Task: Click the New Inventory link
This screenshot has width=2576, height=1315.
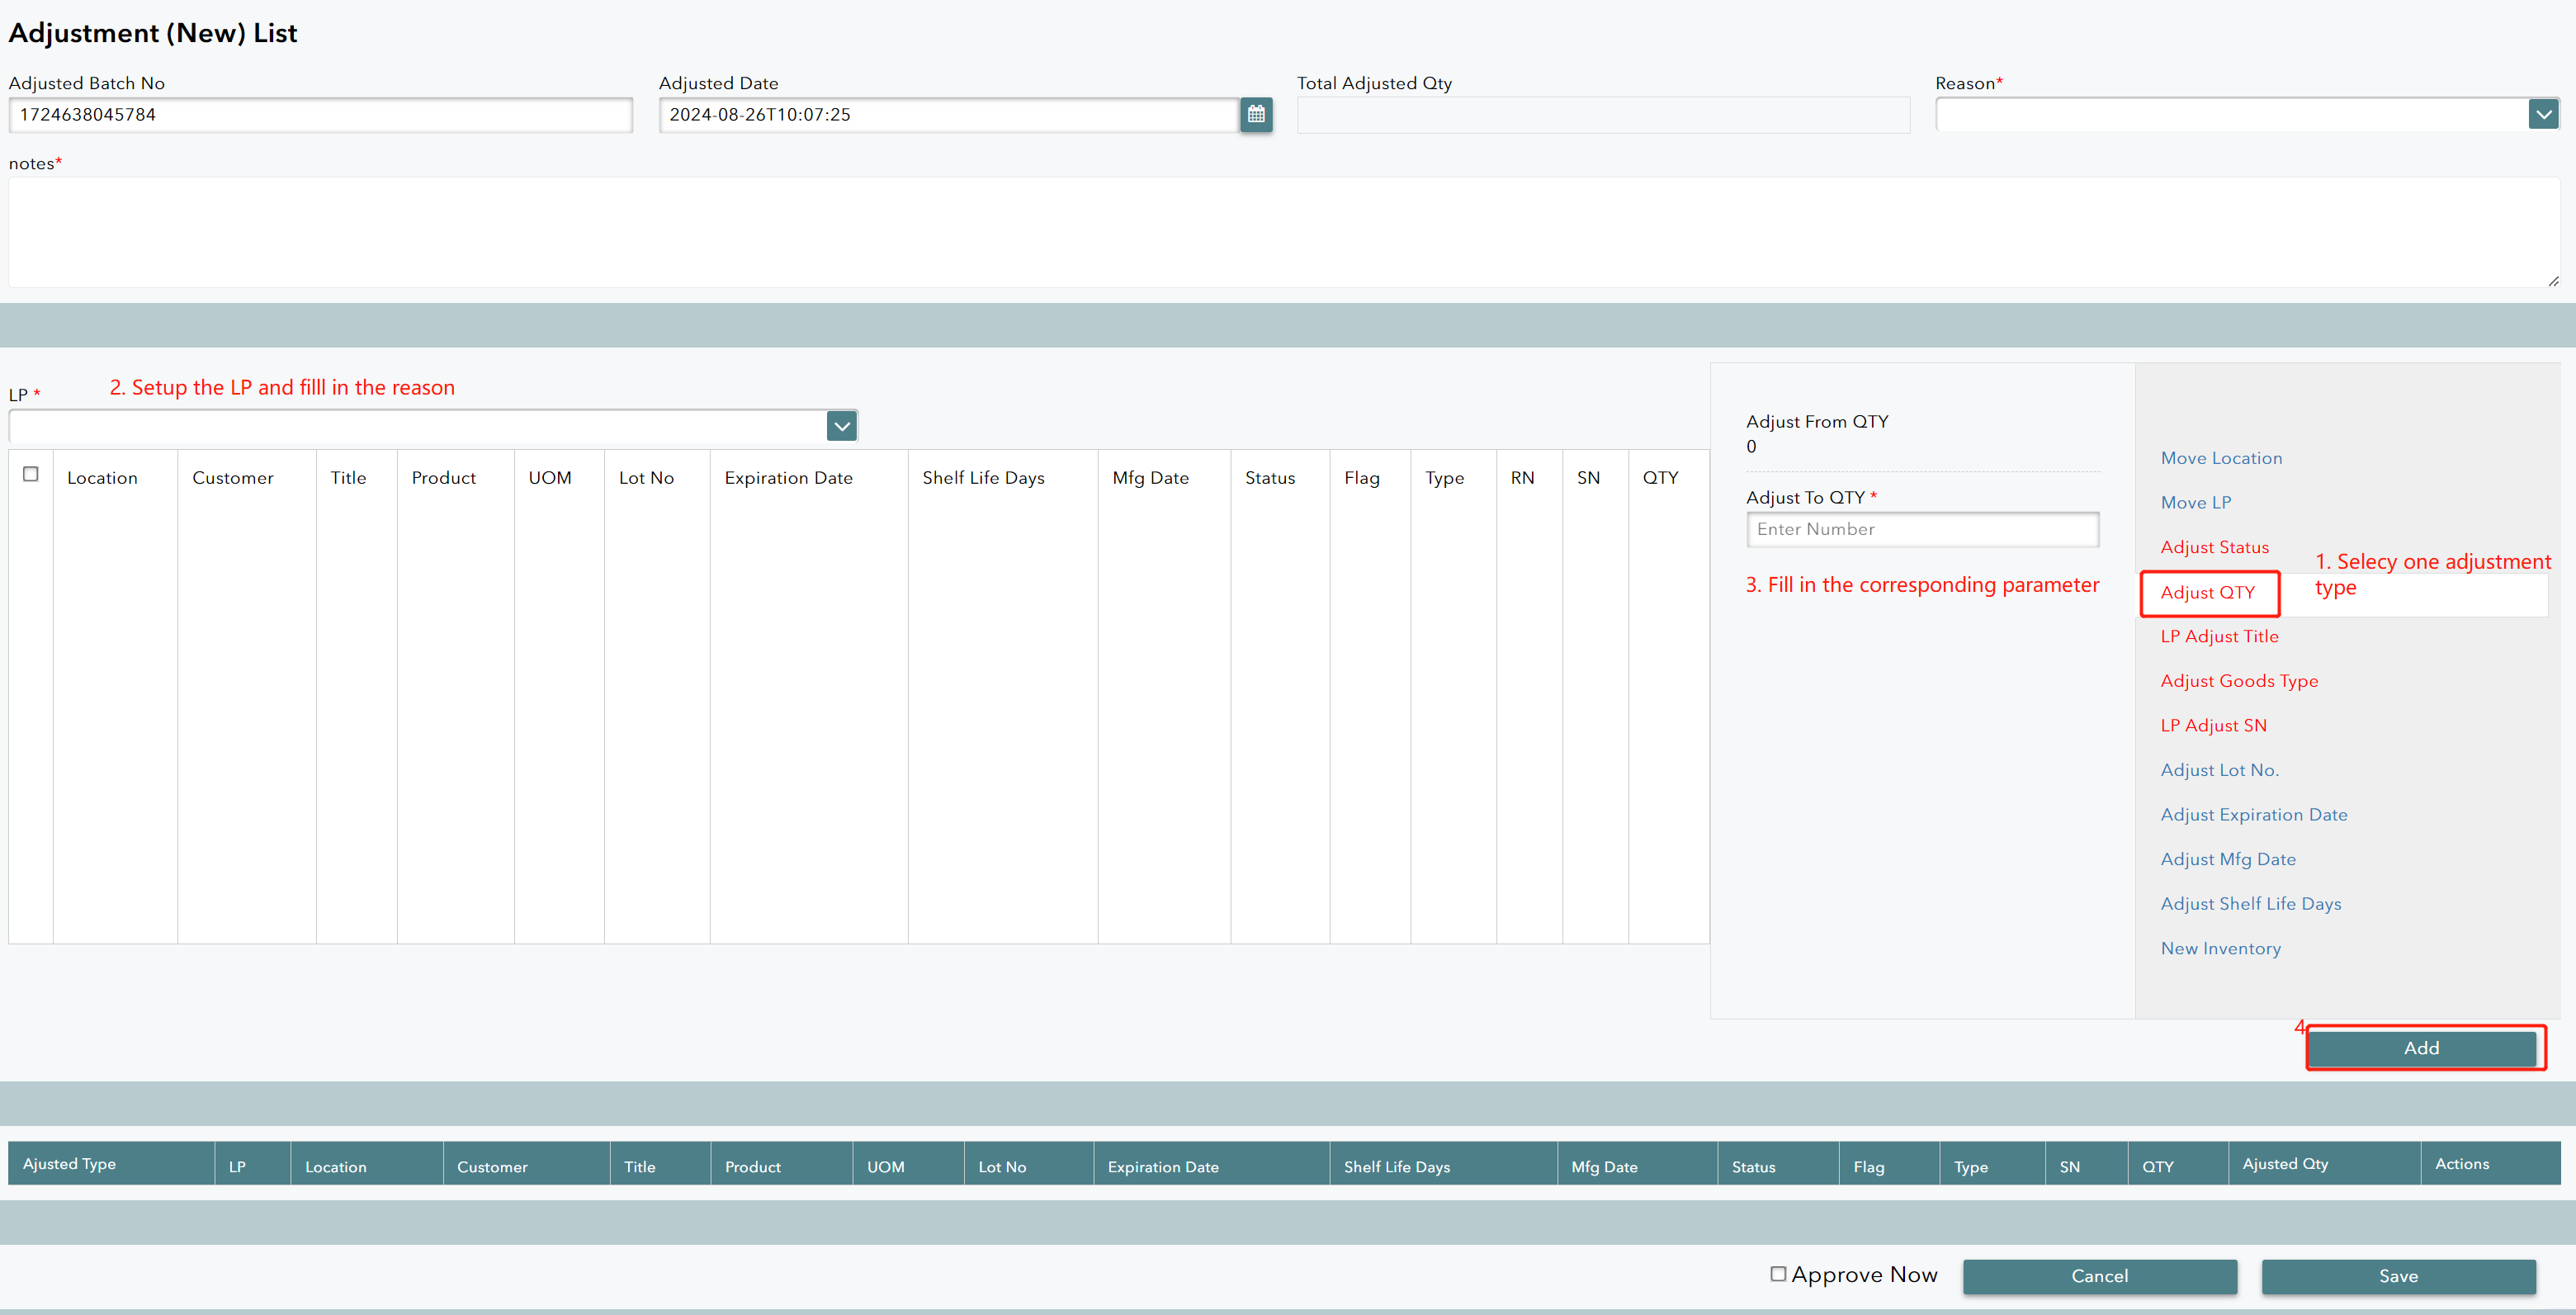Action: [x=2220, y=948]
